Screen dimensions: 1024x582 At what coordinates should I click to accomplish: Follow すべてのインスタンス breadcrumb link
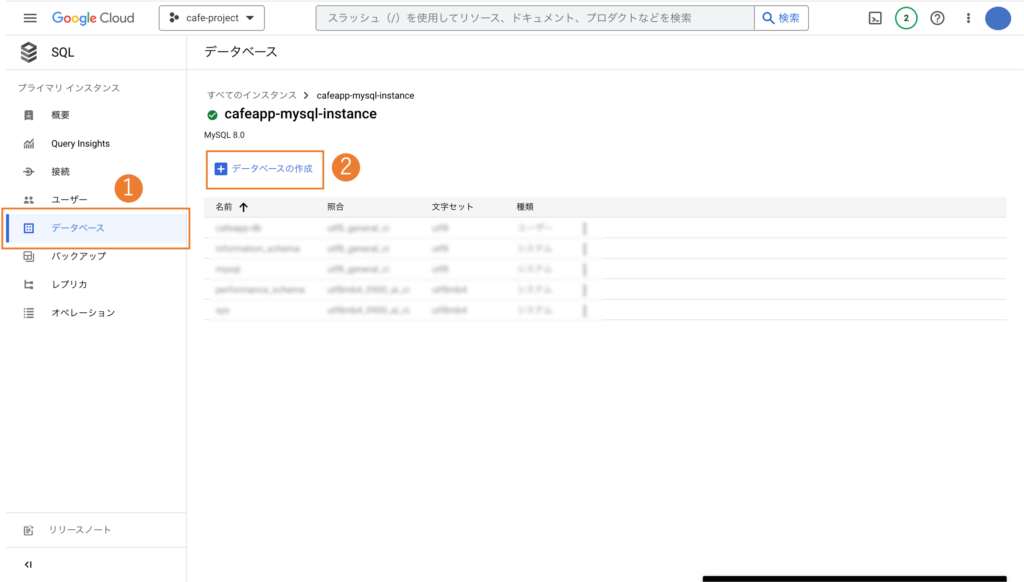[x=252, y=95]
